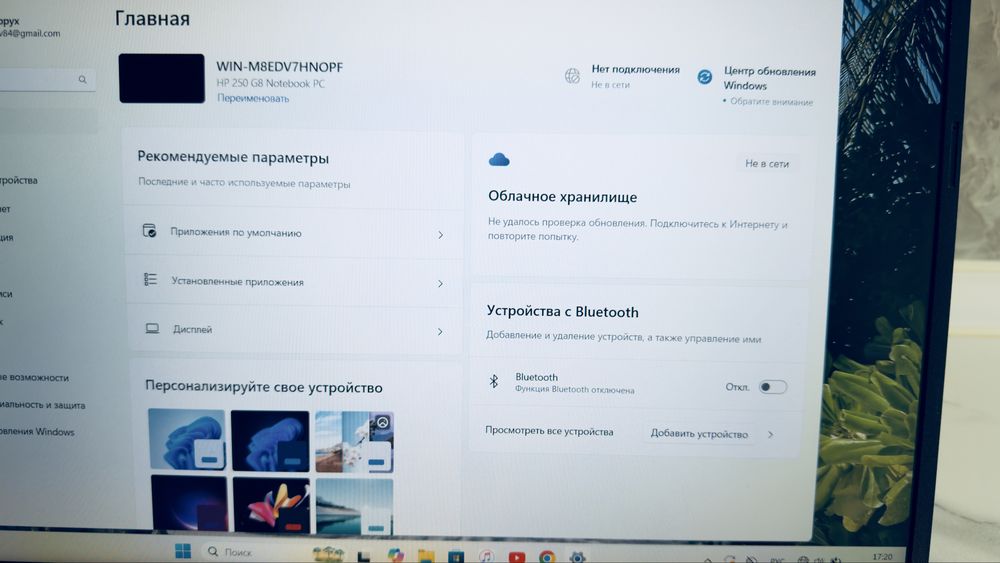Turn on the Bluetooth switch
The height and width of the screenshot is (563, 1000).
coord(772,387)
